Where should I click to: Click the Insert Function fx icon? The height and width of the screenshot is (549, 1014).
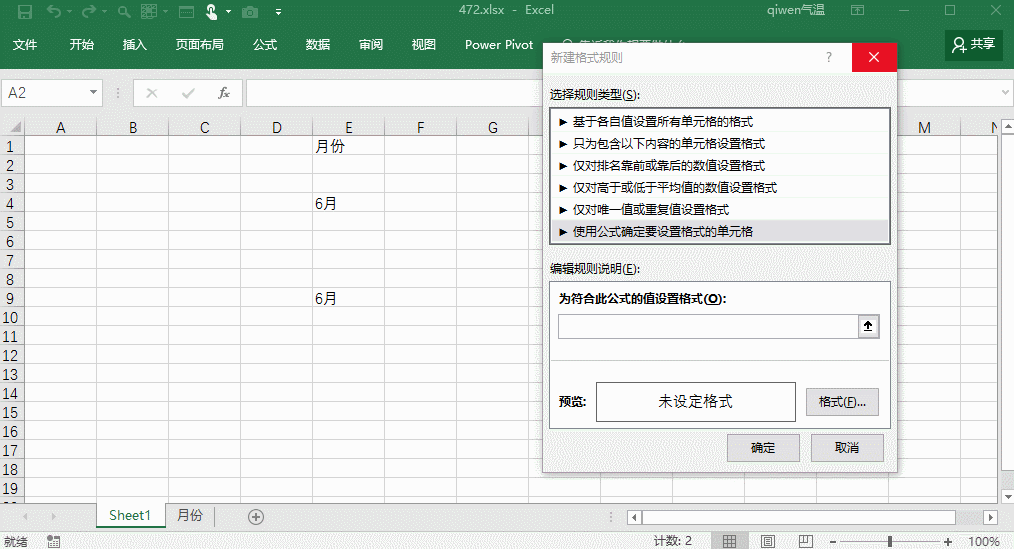click(x=224, y=93)
